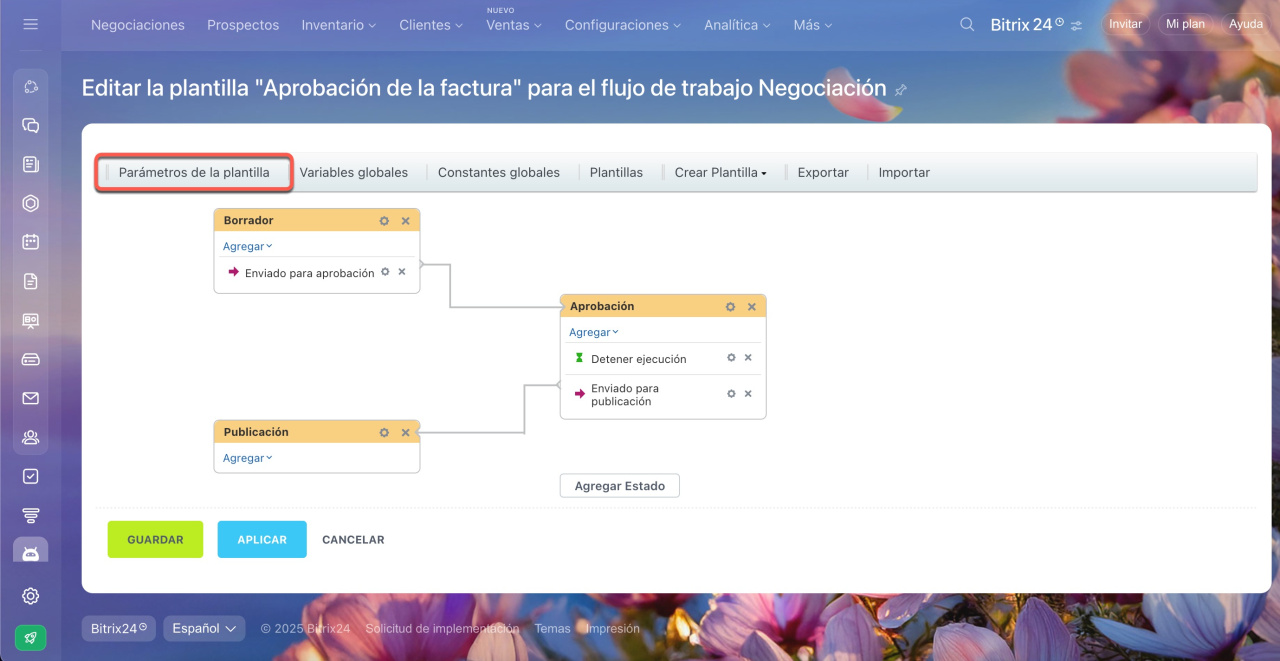Open Constantes globales

coord(499,172)
